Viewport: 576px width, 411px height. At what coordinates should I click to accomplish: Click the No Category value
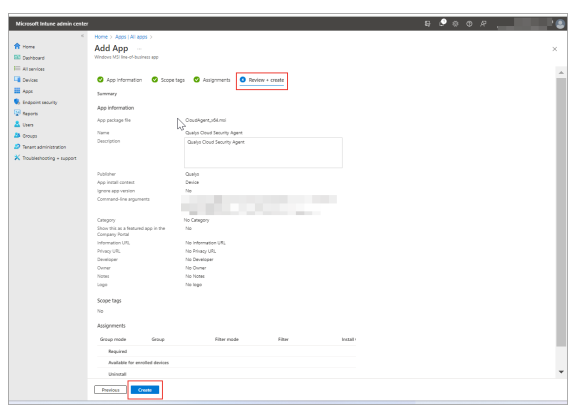[197, 220]
